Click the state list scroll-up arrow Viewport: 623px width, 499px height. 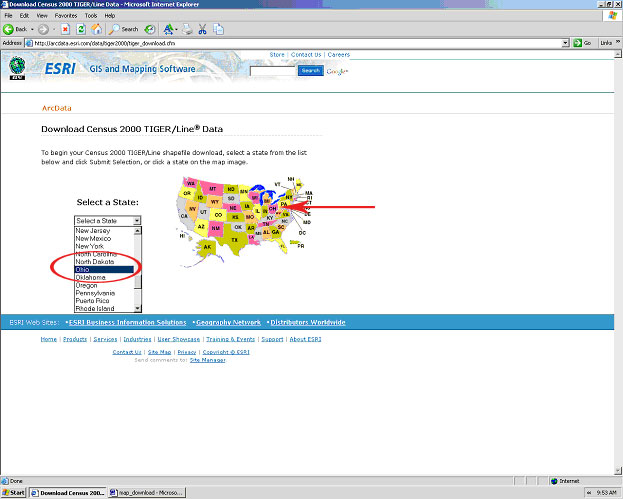(137, 230)
